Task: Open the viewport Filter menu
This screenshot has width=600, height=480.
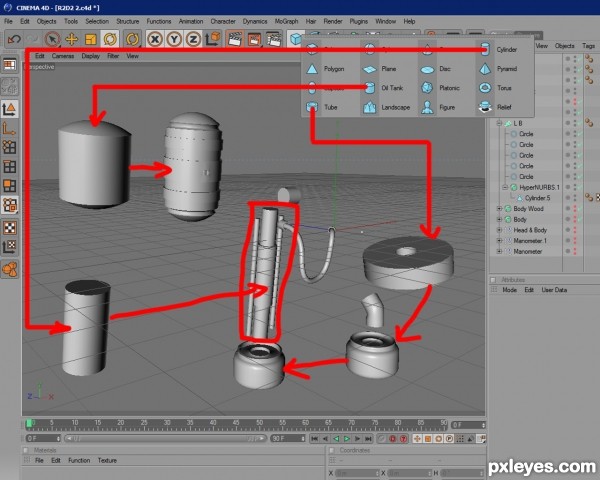Action: [113, 56]
